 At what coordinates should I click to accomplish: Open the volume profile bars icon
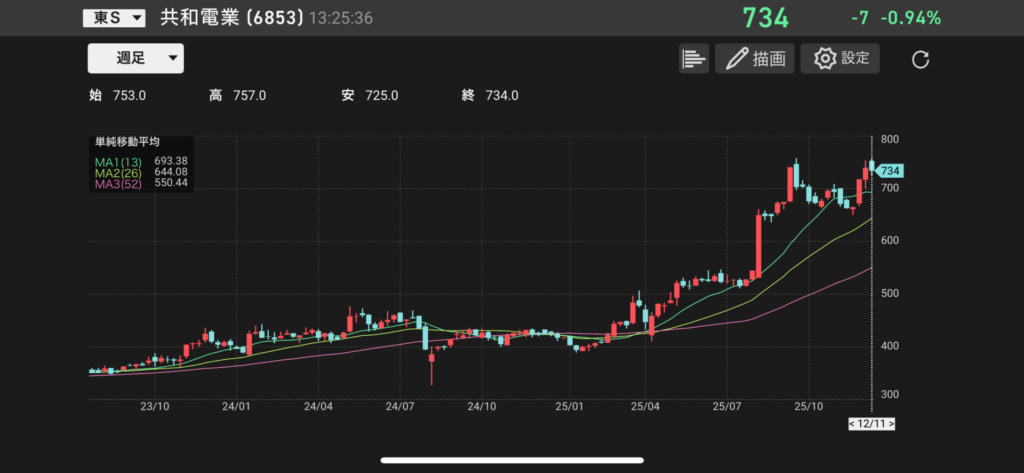point(693,59)
